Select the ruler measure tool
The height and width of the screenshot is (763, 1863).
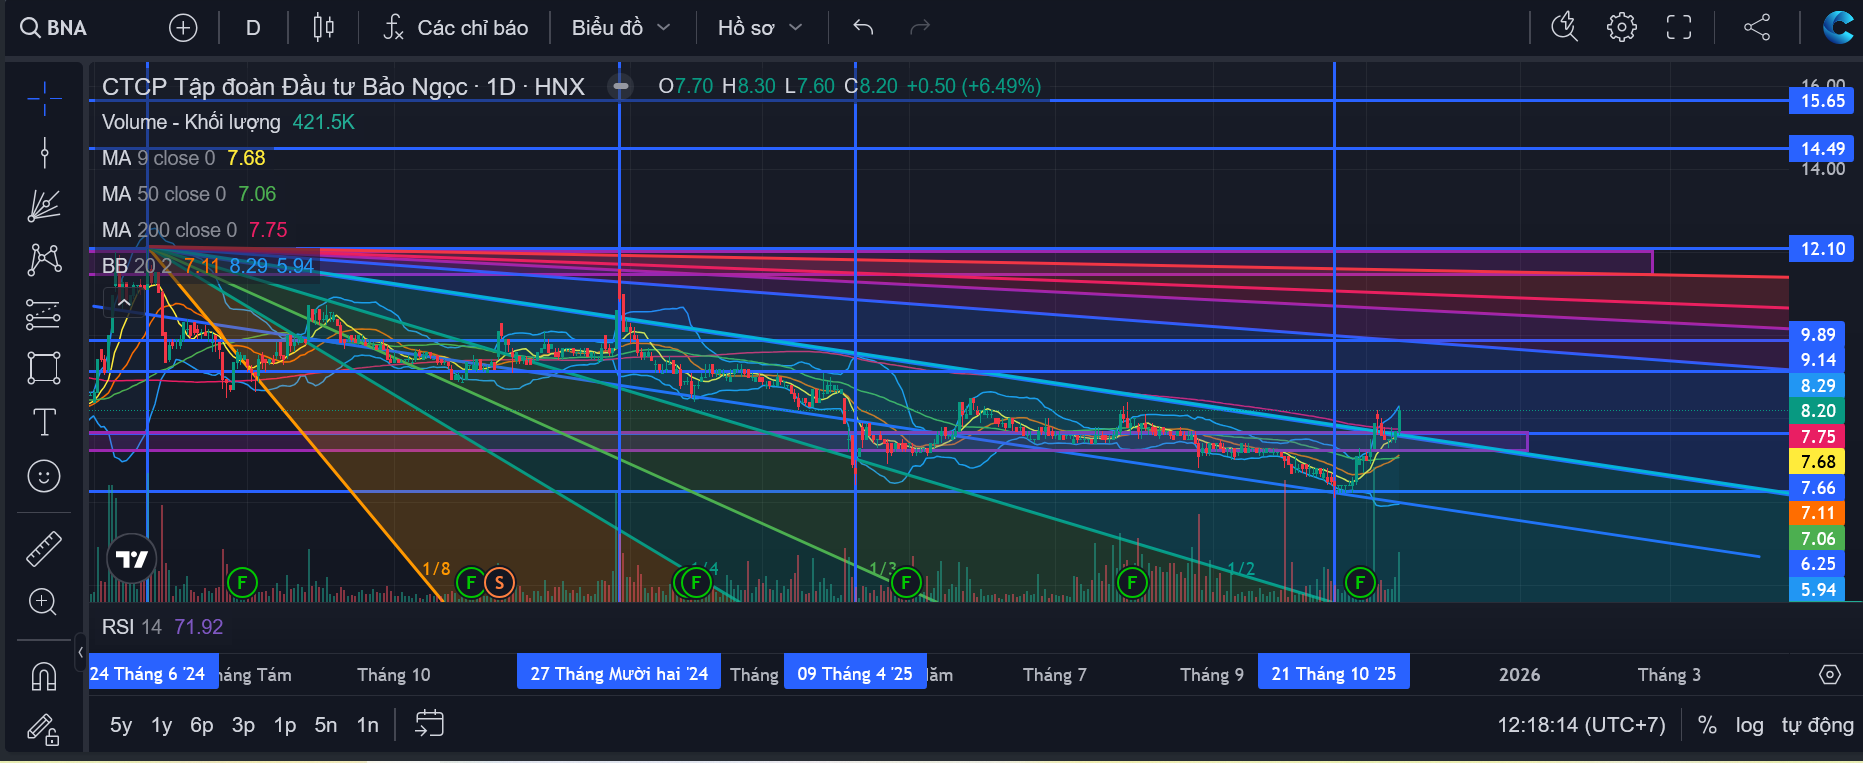click(44, 548)
